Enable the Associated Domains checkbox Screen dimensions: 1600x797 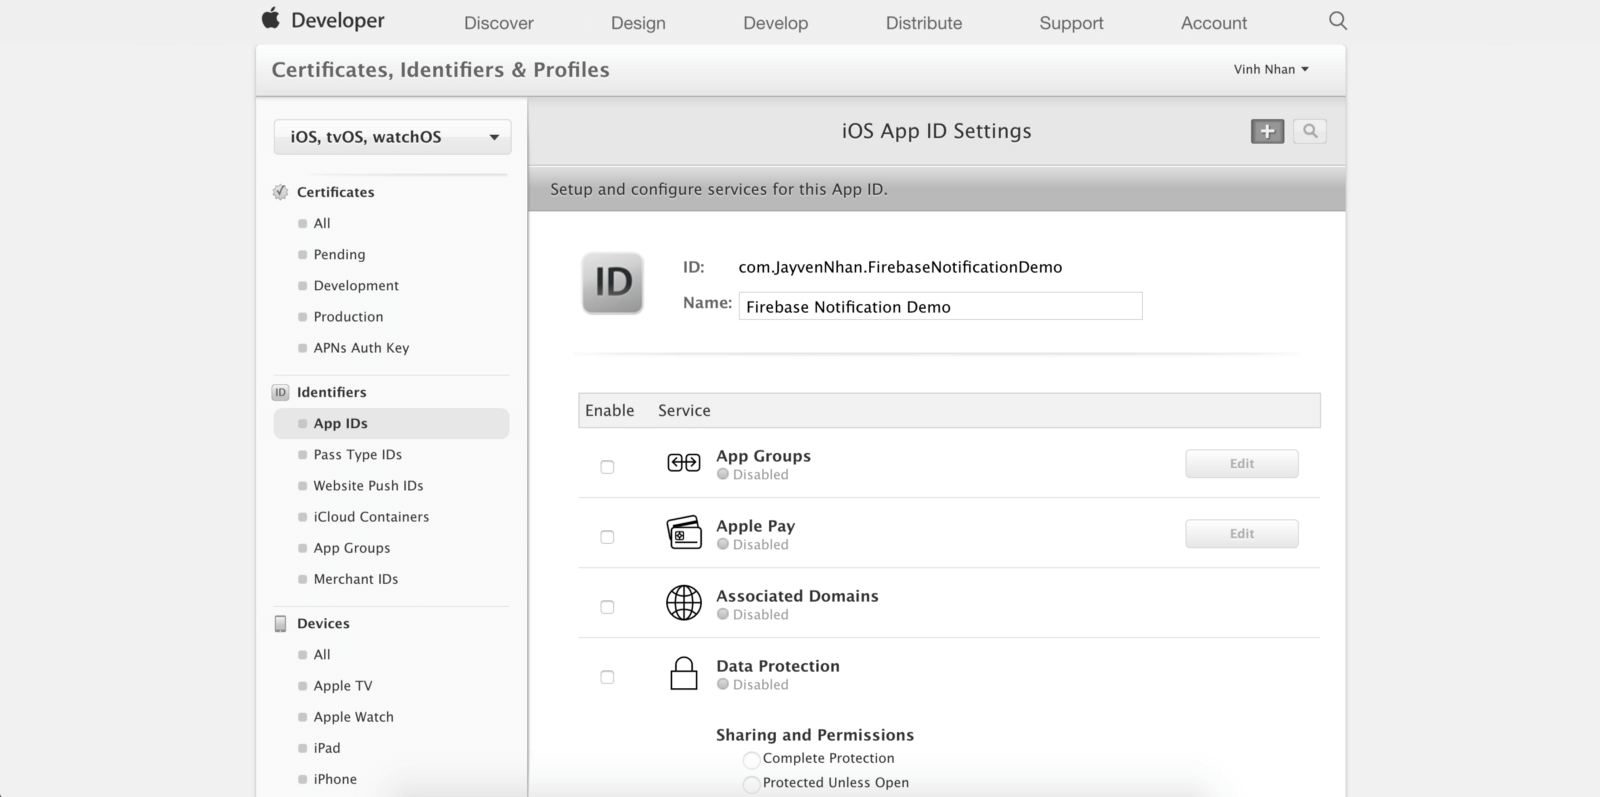point(607,607)
